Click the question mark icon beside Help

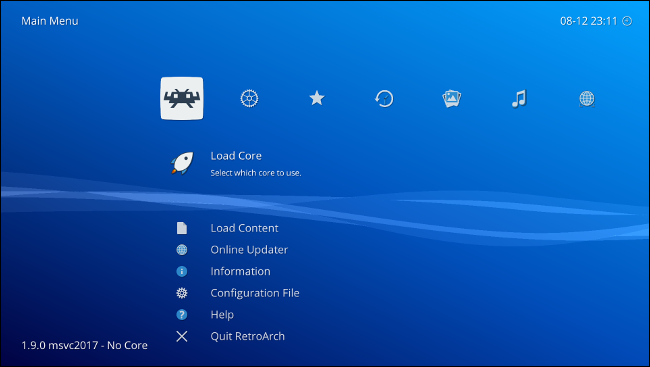pyautogui.click(x=182, y=314)
